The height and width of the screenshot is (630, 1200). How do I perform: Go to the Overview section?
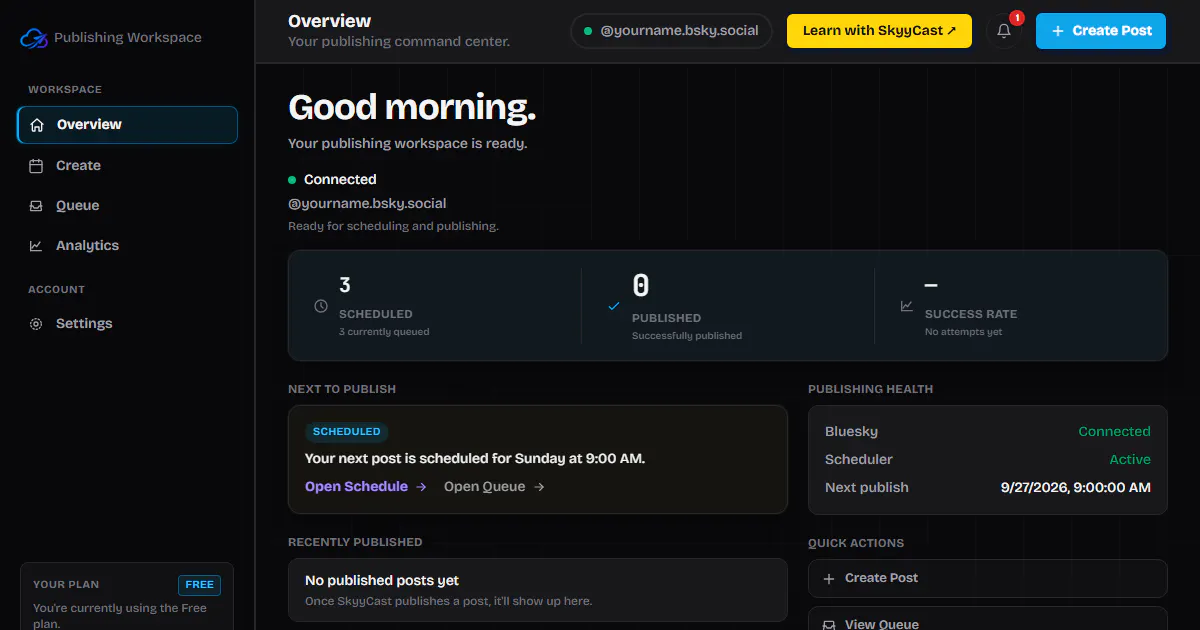[127, 125]
